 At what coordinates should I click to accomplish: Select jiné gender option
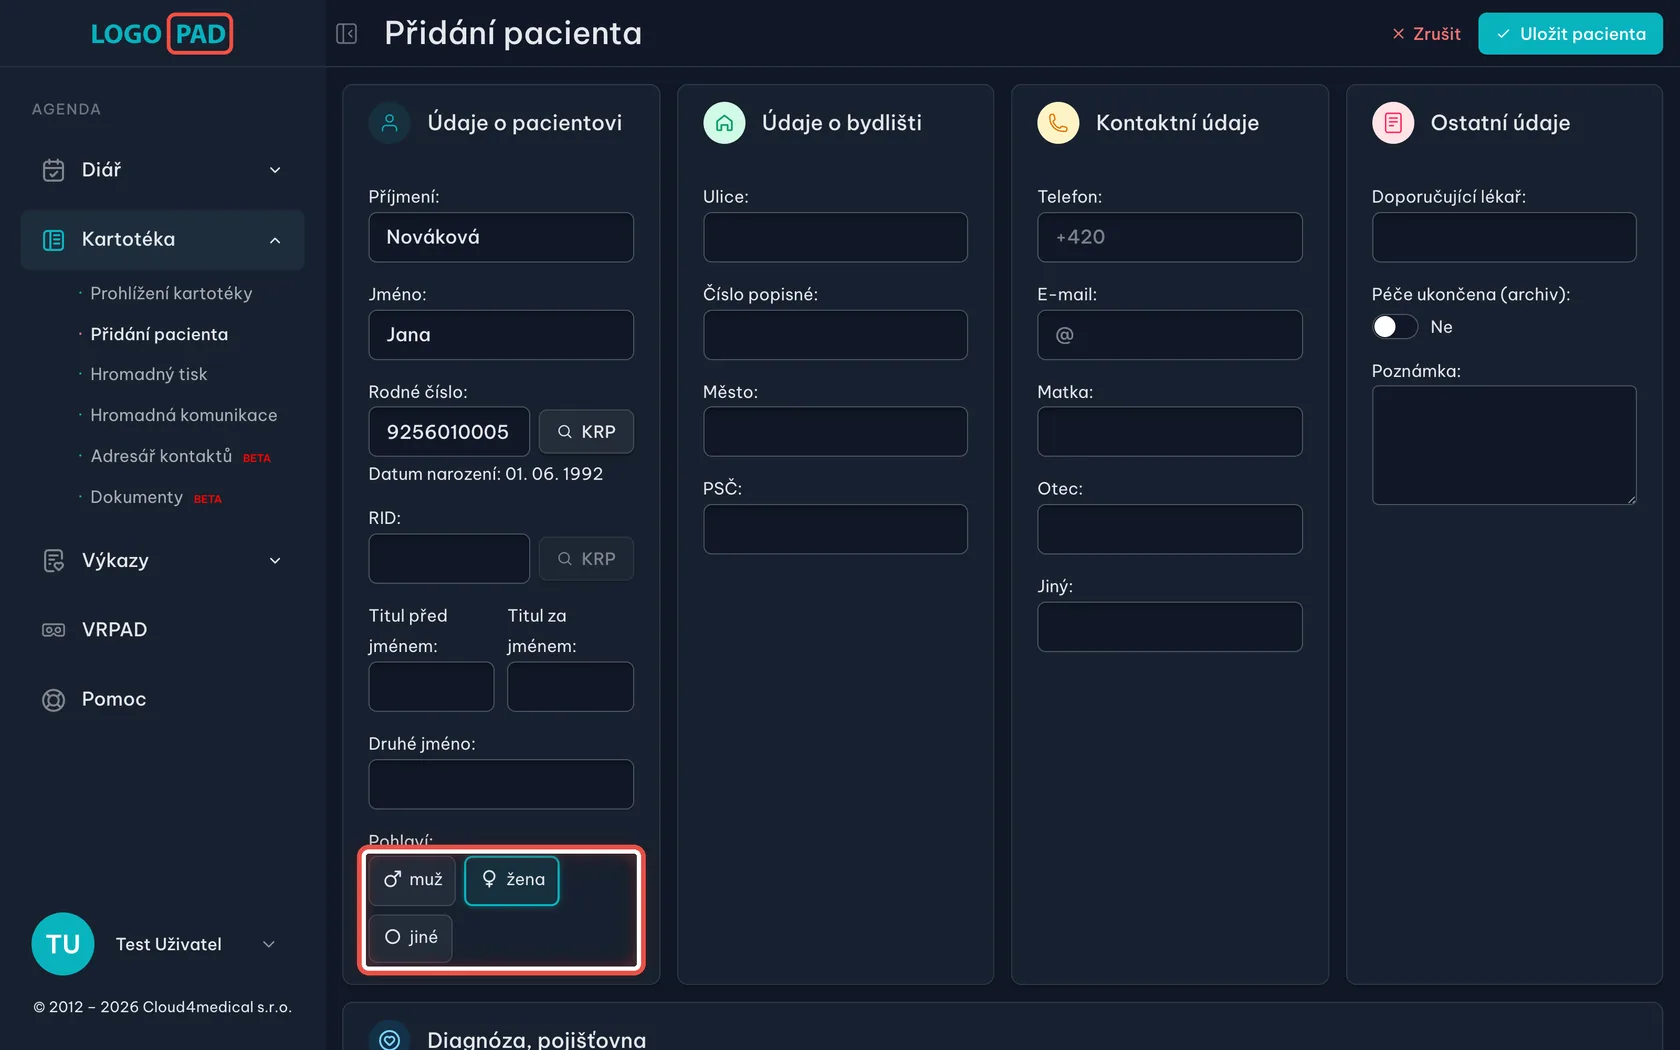pos(411,938)
